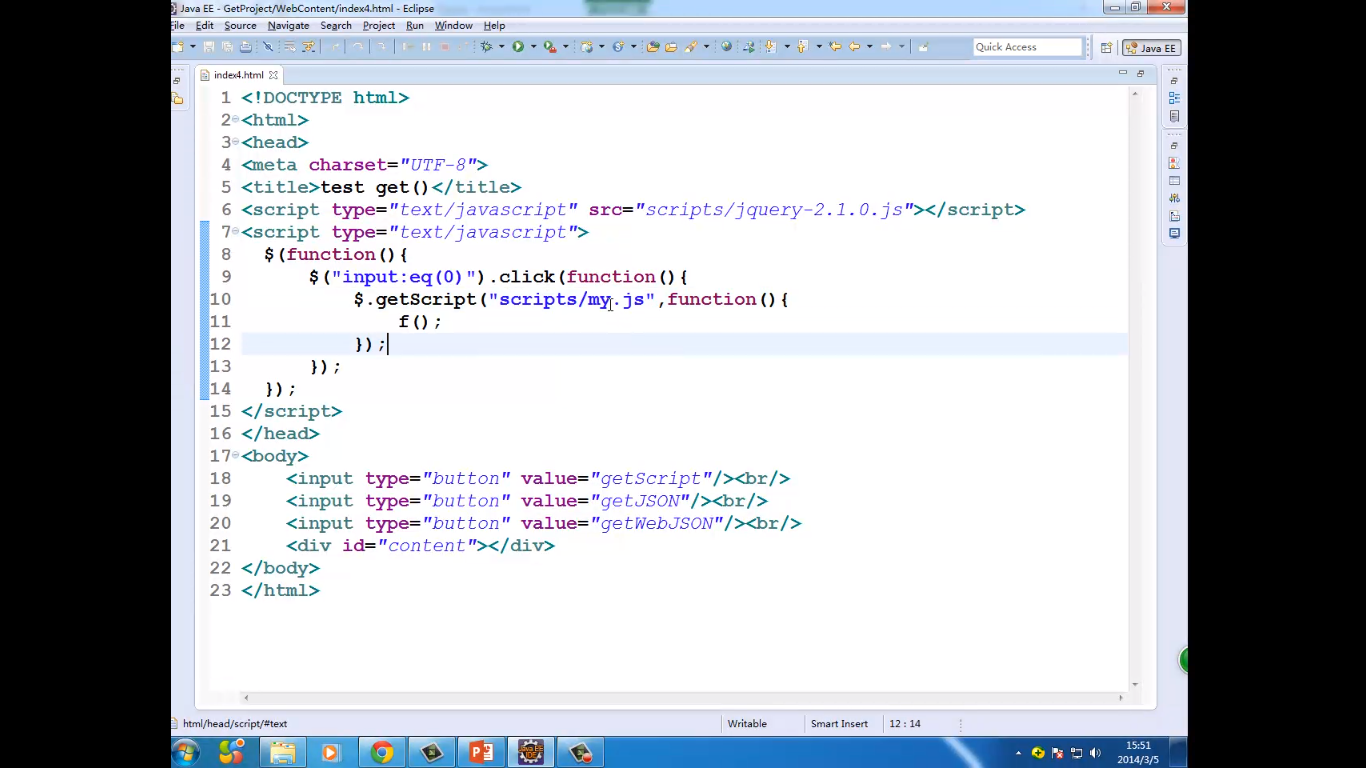Click the Last Edit Location arrow icon
Viewport: 1366px width, 768px height.
coord(835,47)
